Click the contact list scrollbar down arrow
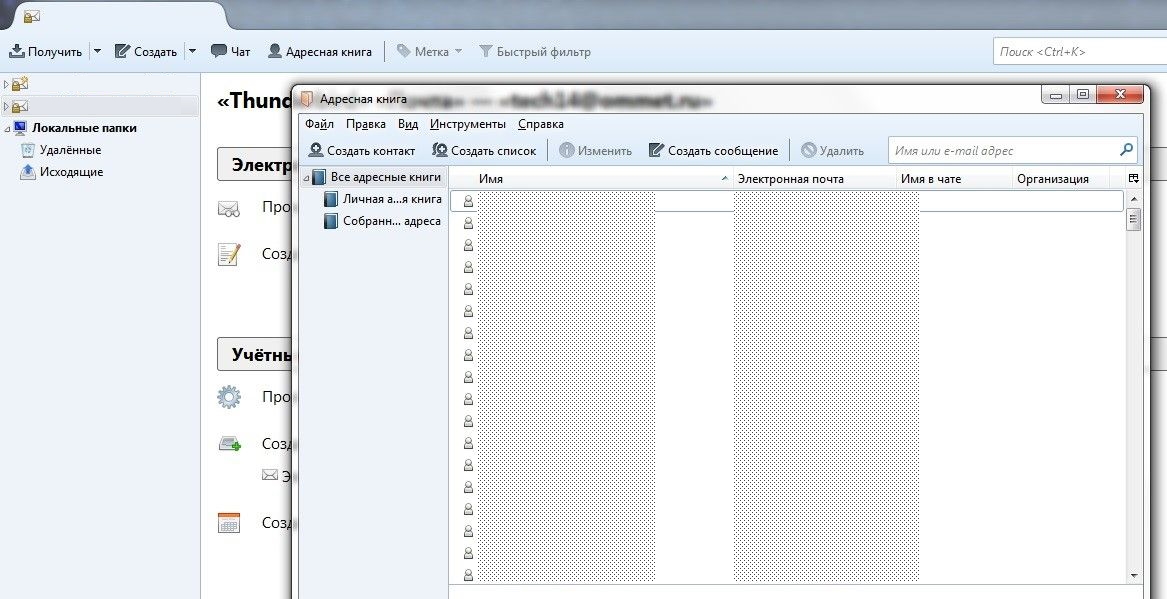The image size is (1167, 599). 1134,575
